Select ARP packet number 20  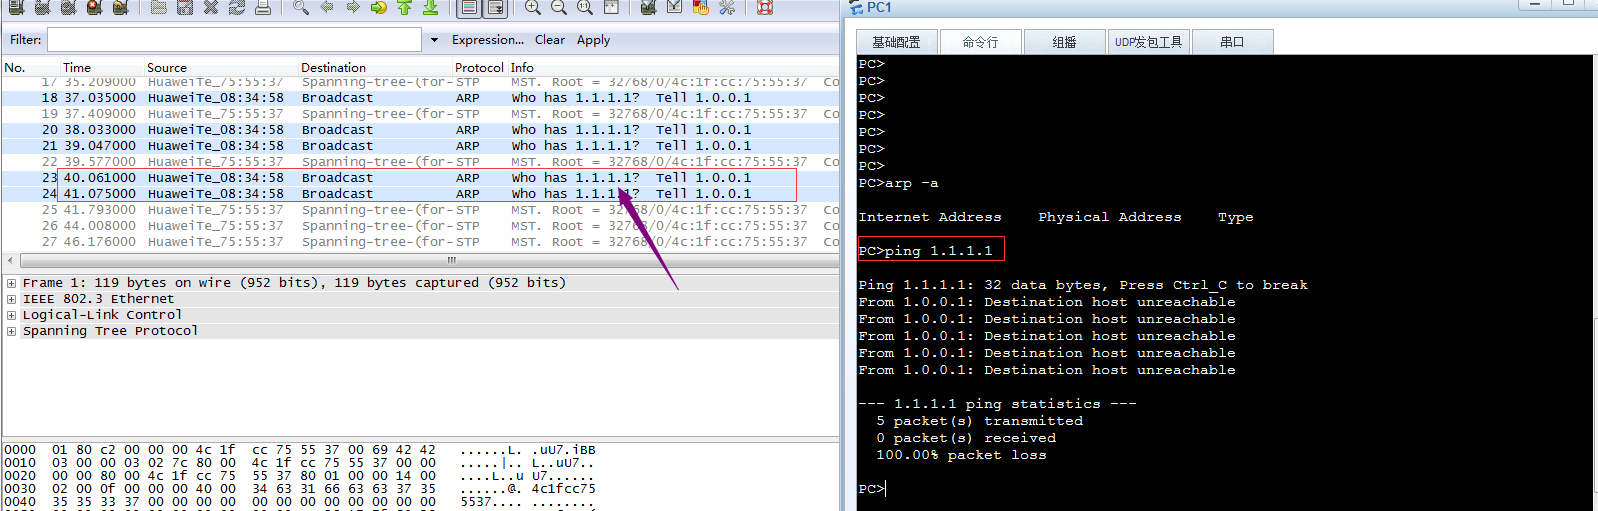(421, 130)
